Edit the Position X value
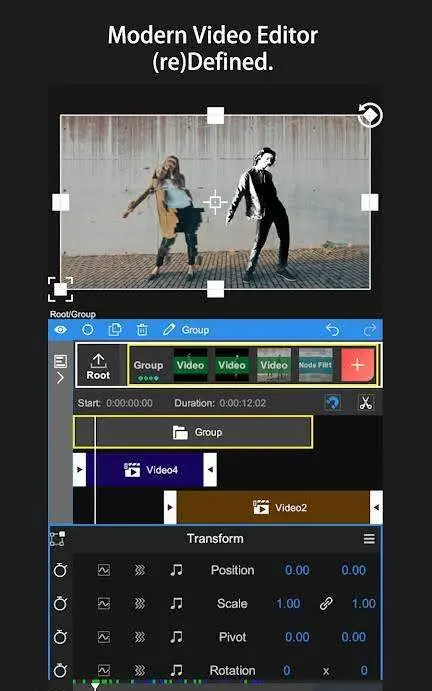This screenshot has width=432, height=691. [297, 570]
